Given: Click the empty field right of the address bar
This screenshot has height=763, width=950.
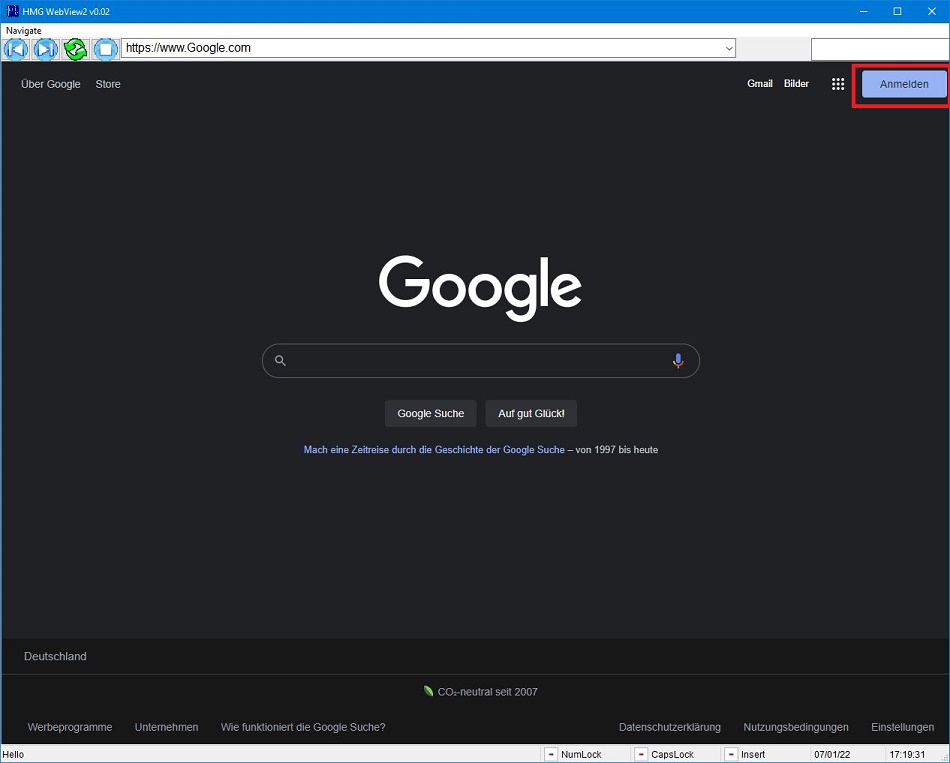Looking at the screenshot, I should pos(880,49).
